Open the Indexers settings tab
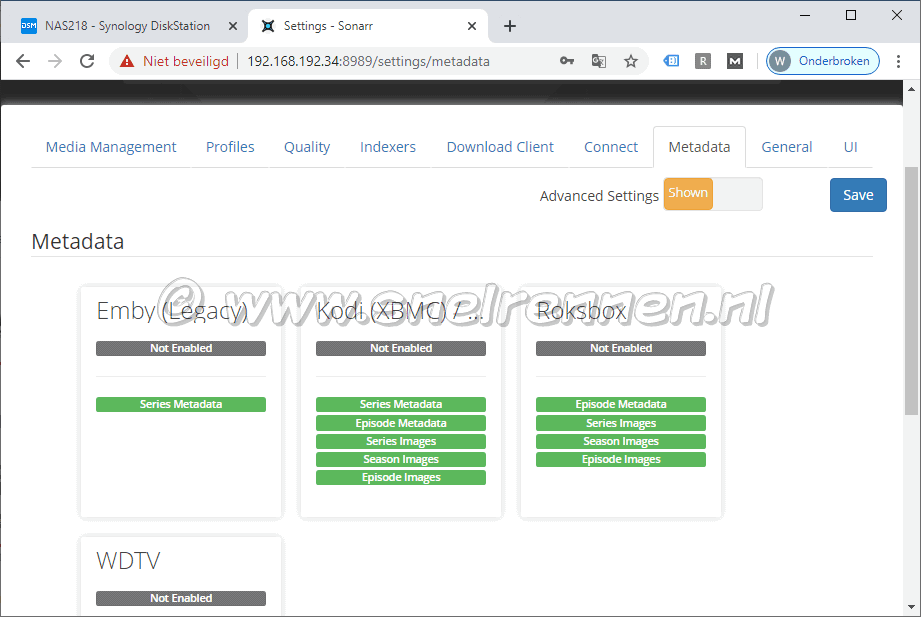 click(x=388, y=147)
